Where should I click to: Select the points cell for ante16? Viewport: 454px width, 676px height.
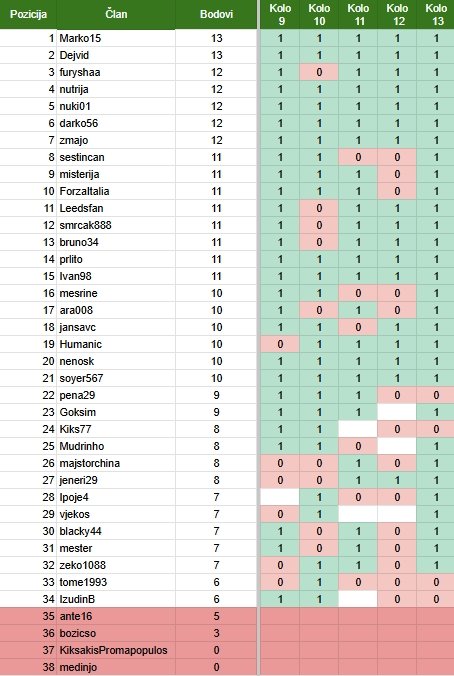pos(216,616)
